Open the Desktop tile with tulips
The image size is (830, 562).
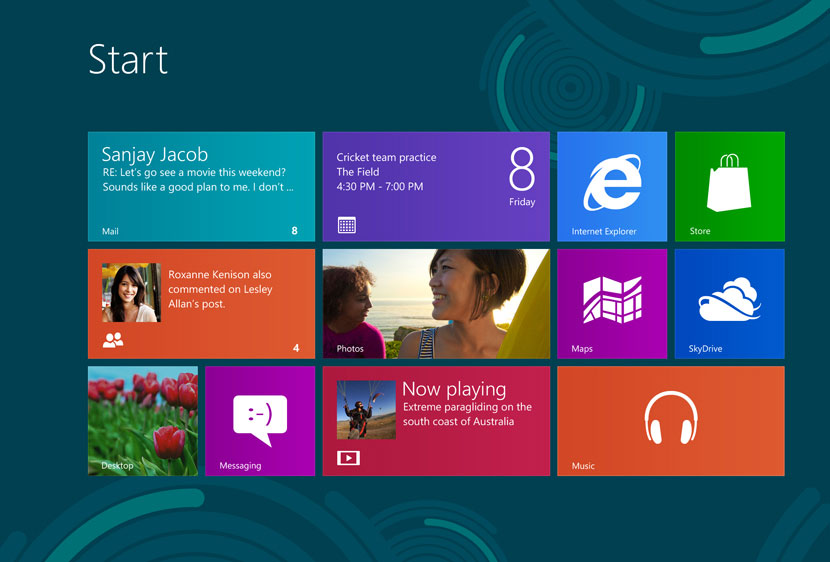point(142,420)
